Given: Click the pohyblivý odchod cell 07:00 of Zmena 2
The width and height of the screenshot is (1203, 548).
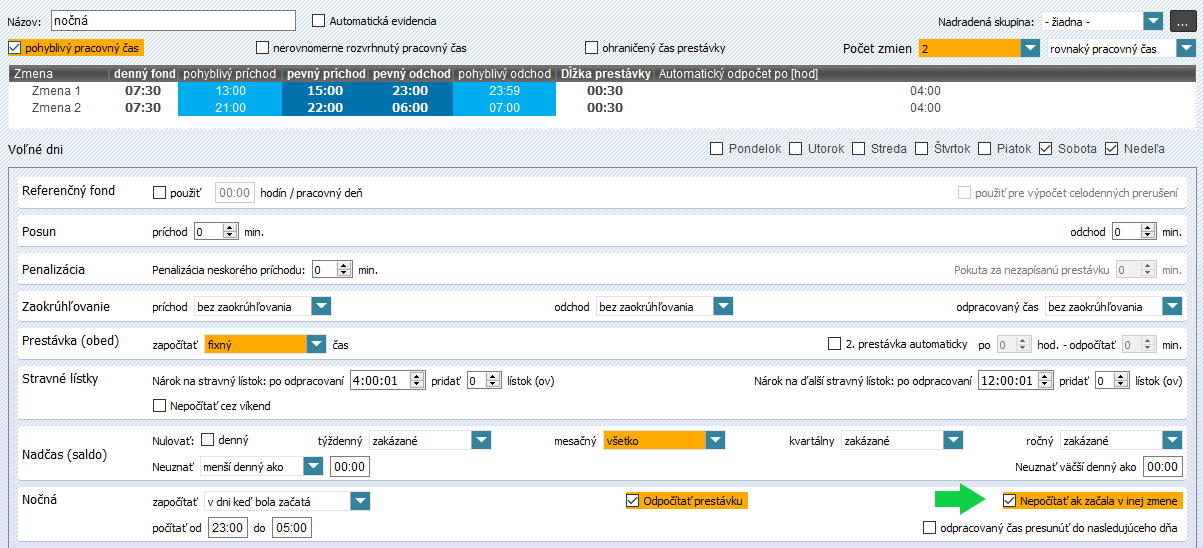Looking at the screenshot, I should (504, 108).
